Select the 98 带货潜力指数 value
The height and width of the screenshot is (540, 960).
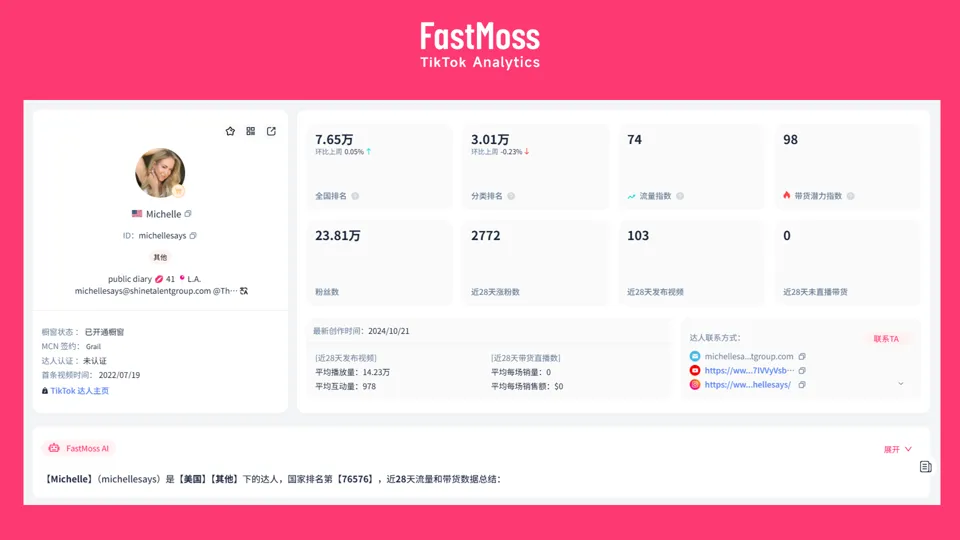[790, 140]
